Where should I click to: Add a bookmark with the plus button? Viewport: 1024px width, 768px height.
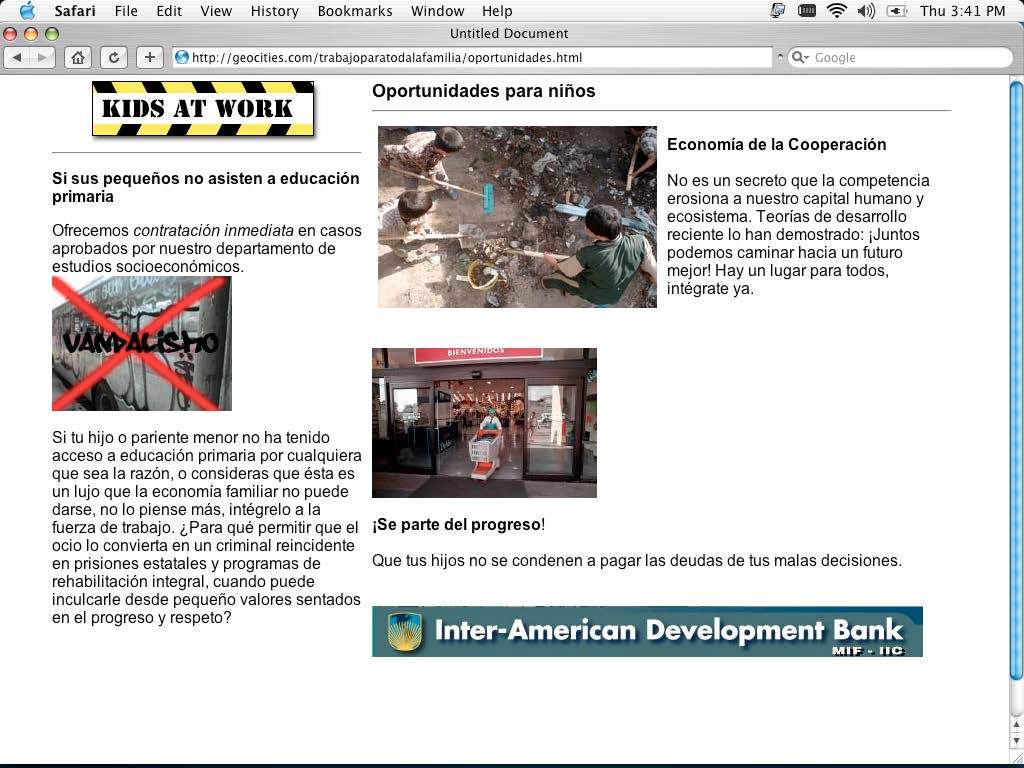click(150, 57)
